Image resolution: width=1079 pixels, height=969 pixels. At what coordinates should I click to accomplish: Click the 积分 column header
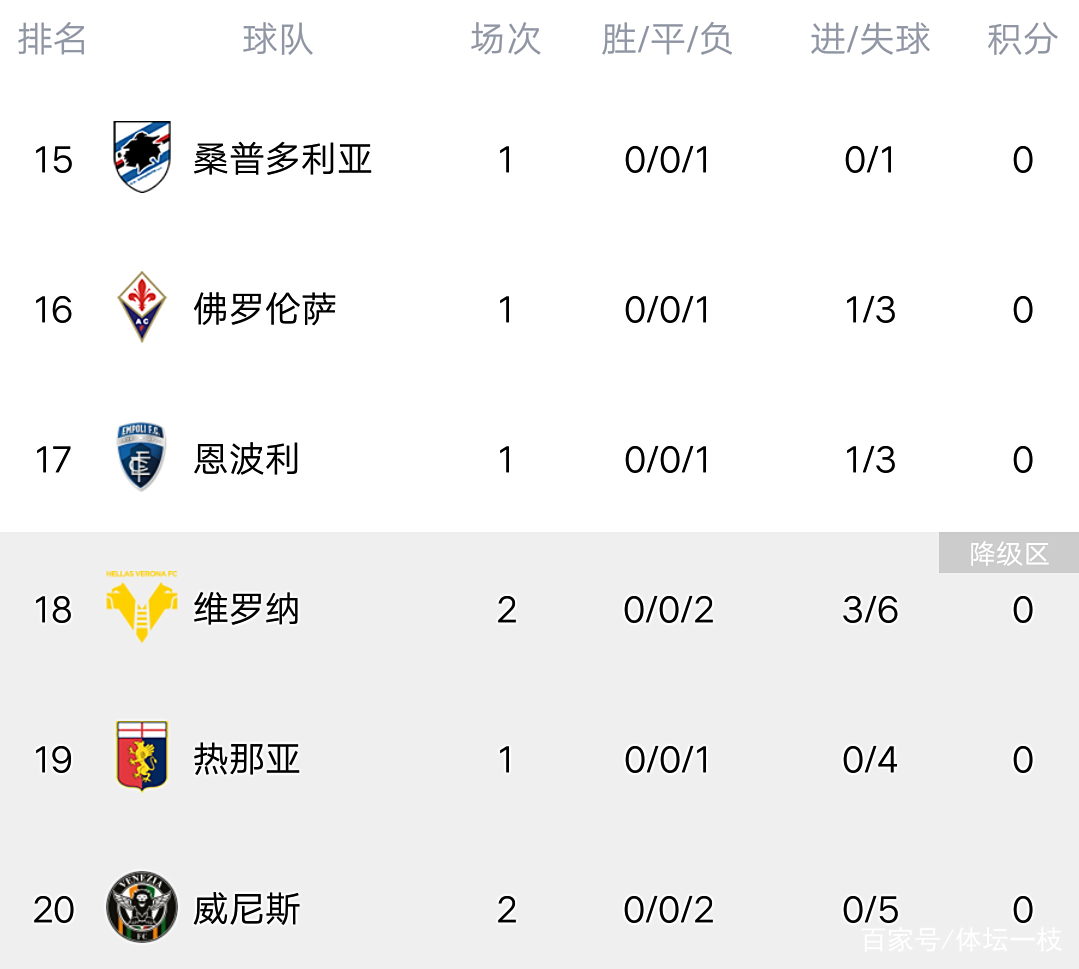point(1022,39)
